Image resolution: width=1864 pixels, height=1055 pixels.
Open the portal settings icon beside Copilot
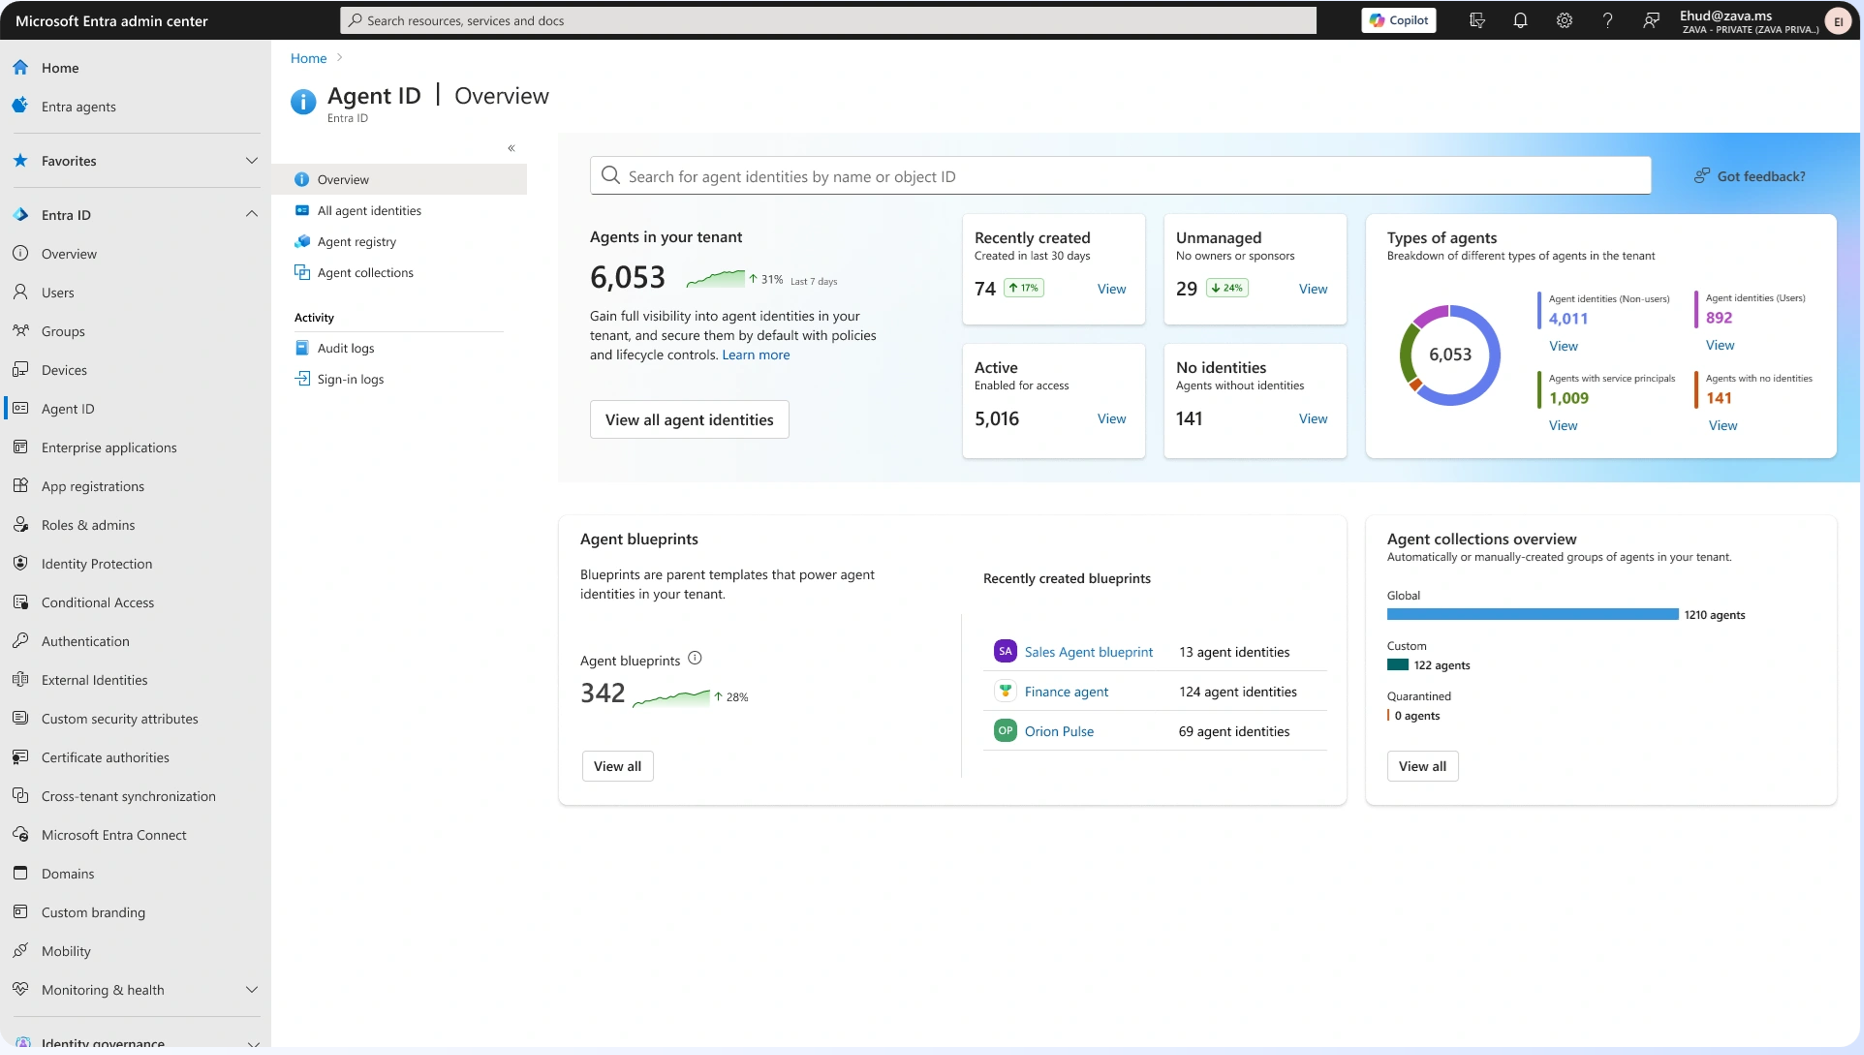[1477, 20]
